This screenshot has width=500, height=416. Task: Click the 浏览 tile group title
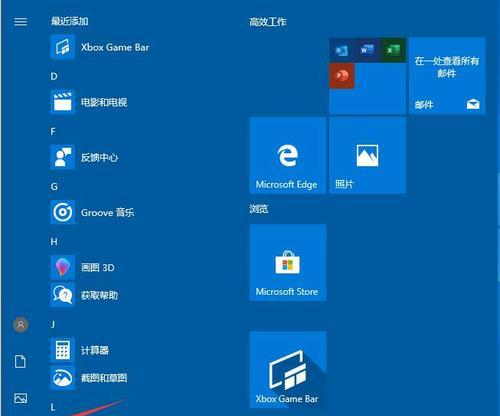pyautogui.click(x=259, y=209)
